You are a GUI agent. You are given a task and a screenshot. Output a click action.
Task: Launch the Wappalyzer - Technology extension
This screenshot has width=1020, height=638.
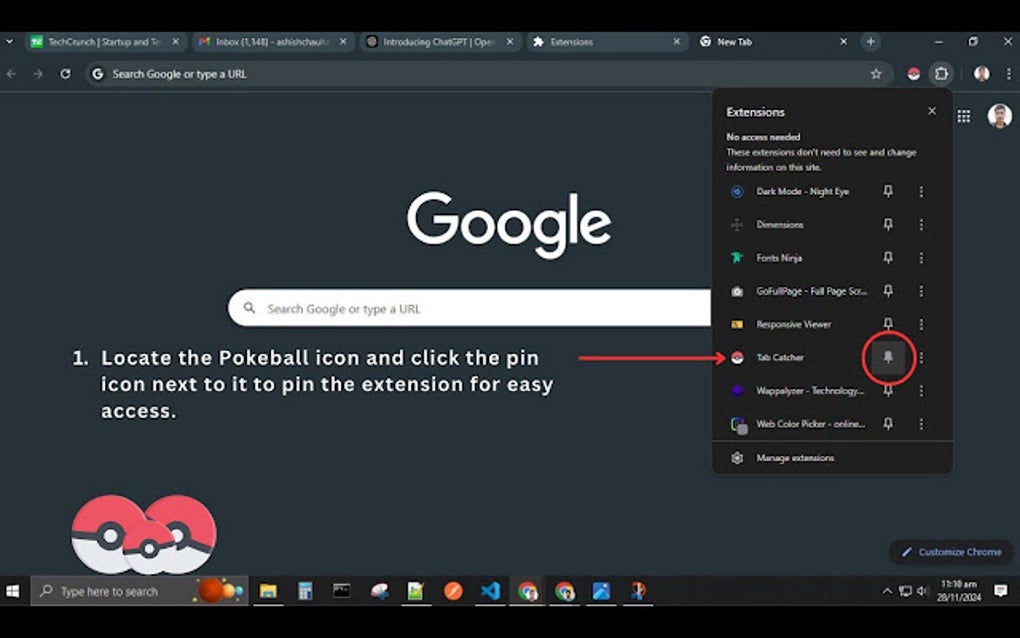800,390
